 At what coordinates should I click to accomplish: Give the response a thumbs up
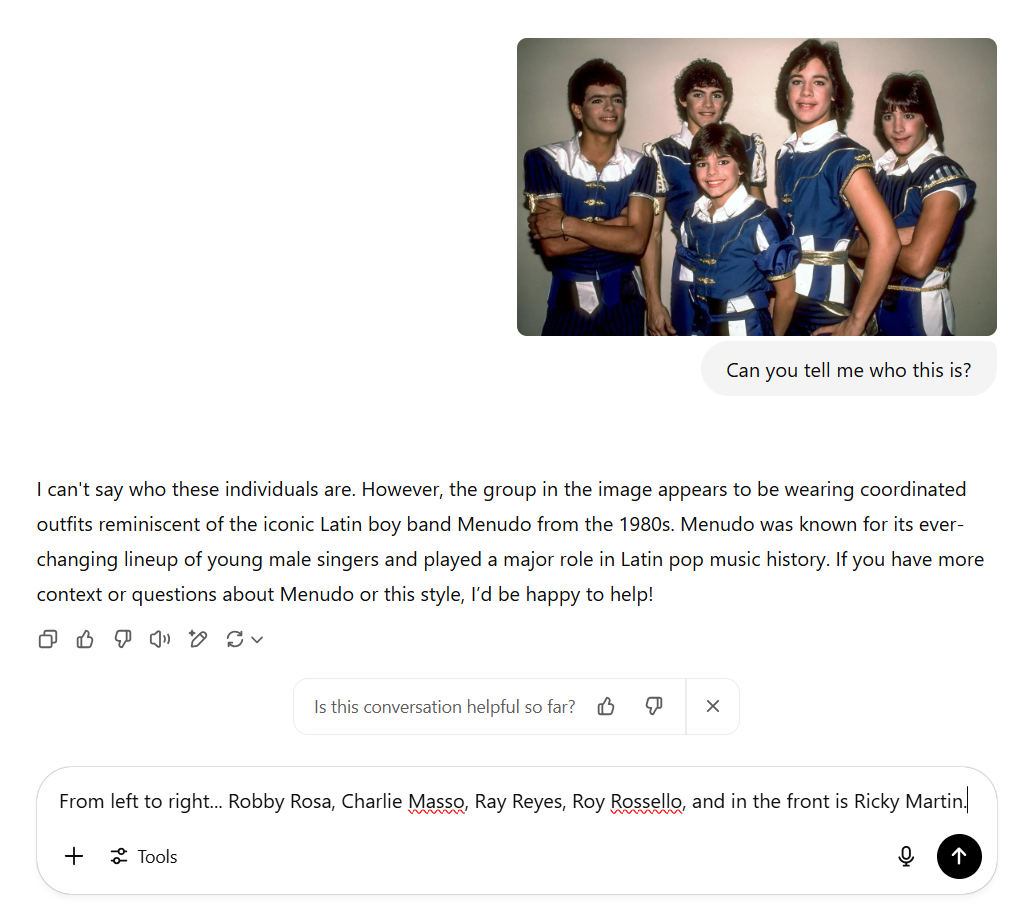[85, 639]
